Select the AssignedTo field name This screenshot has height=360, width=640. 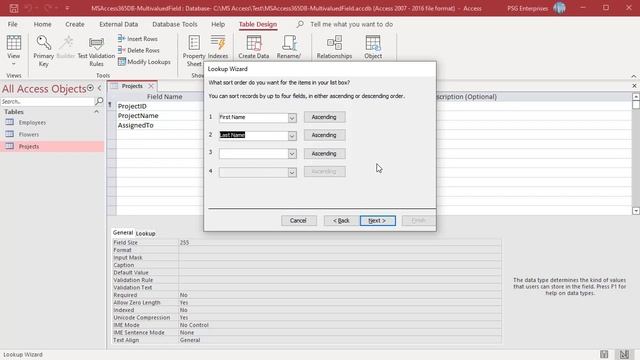(x=136, y=125)
